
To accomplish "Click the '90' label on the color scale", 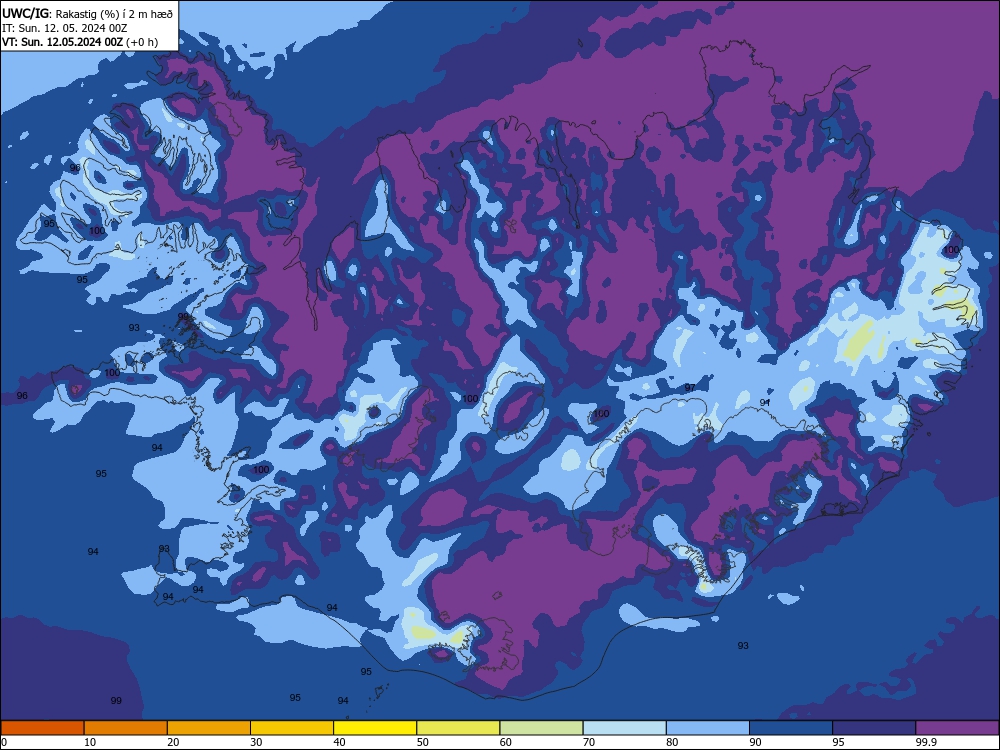I will coord(755,742).
